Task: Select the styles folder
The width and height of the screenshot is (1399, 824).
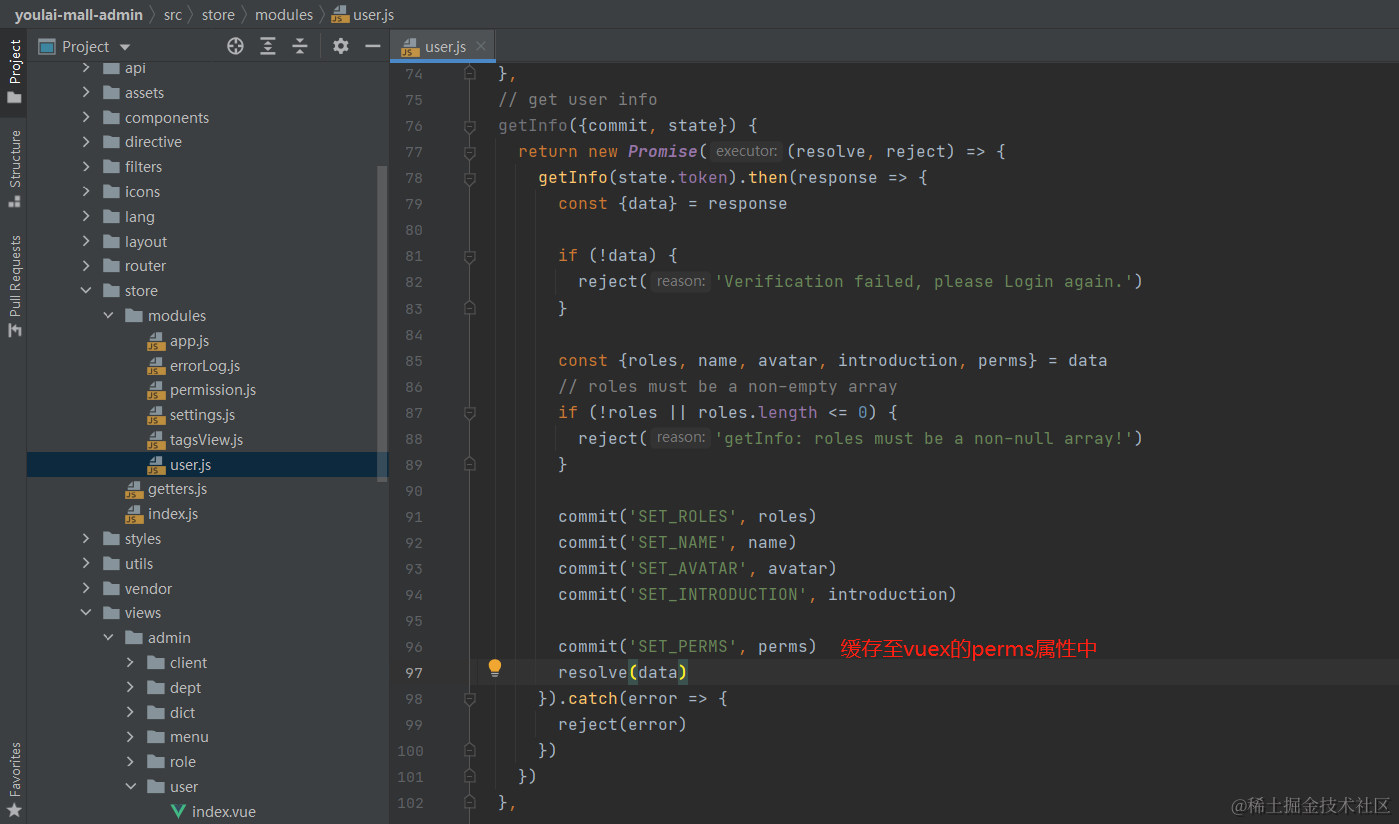Action: pos(142,539)
